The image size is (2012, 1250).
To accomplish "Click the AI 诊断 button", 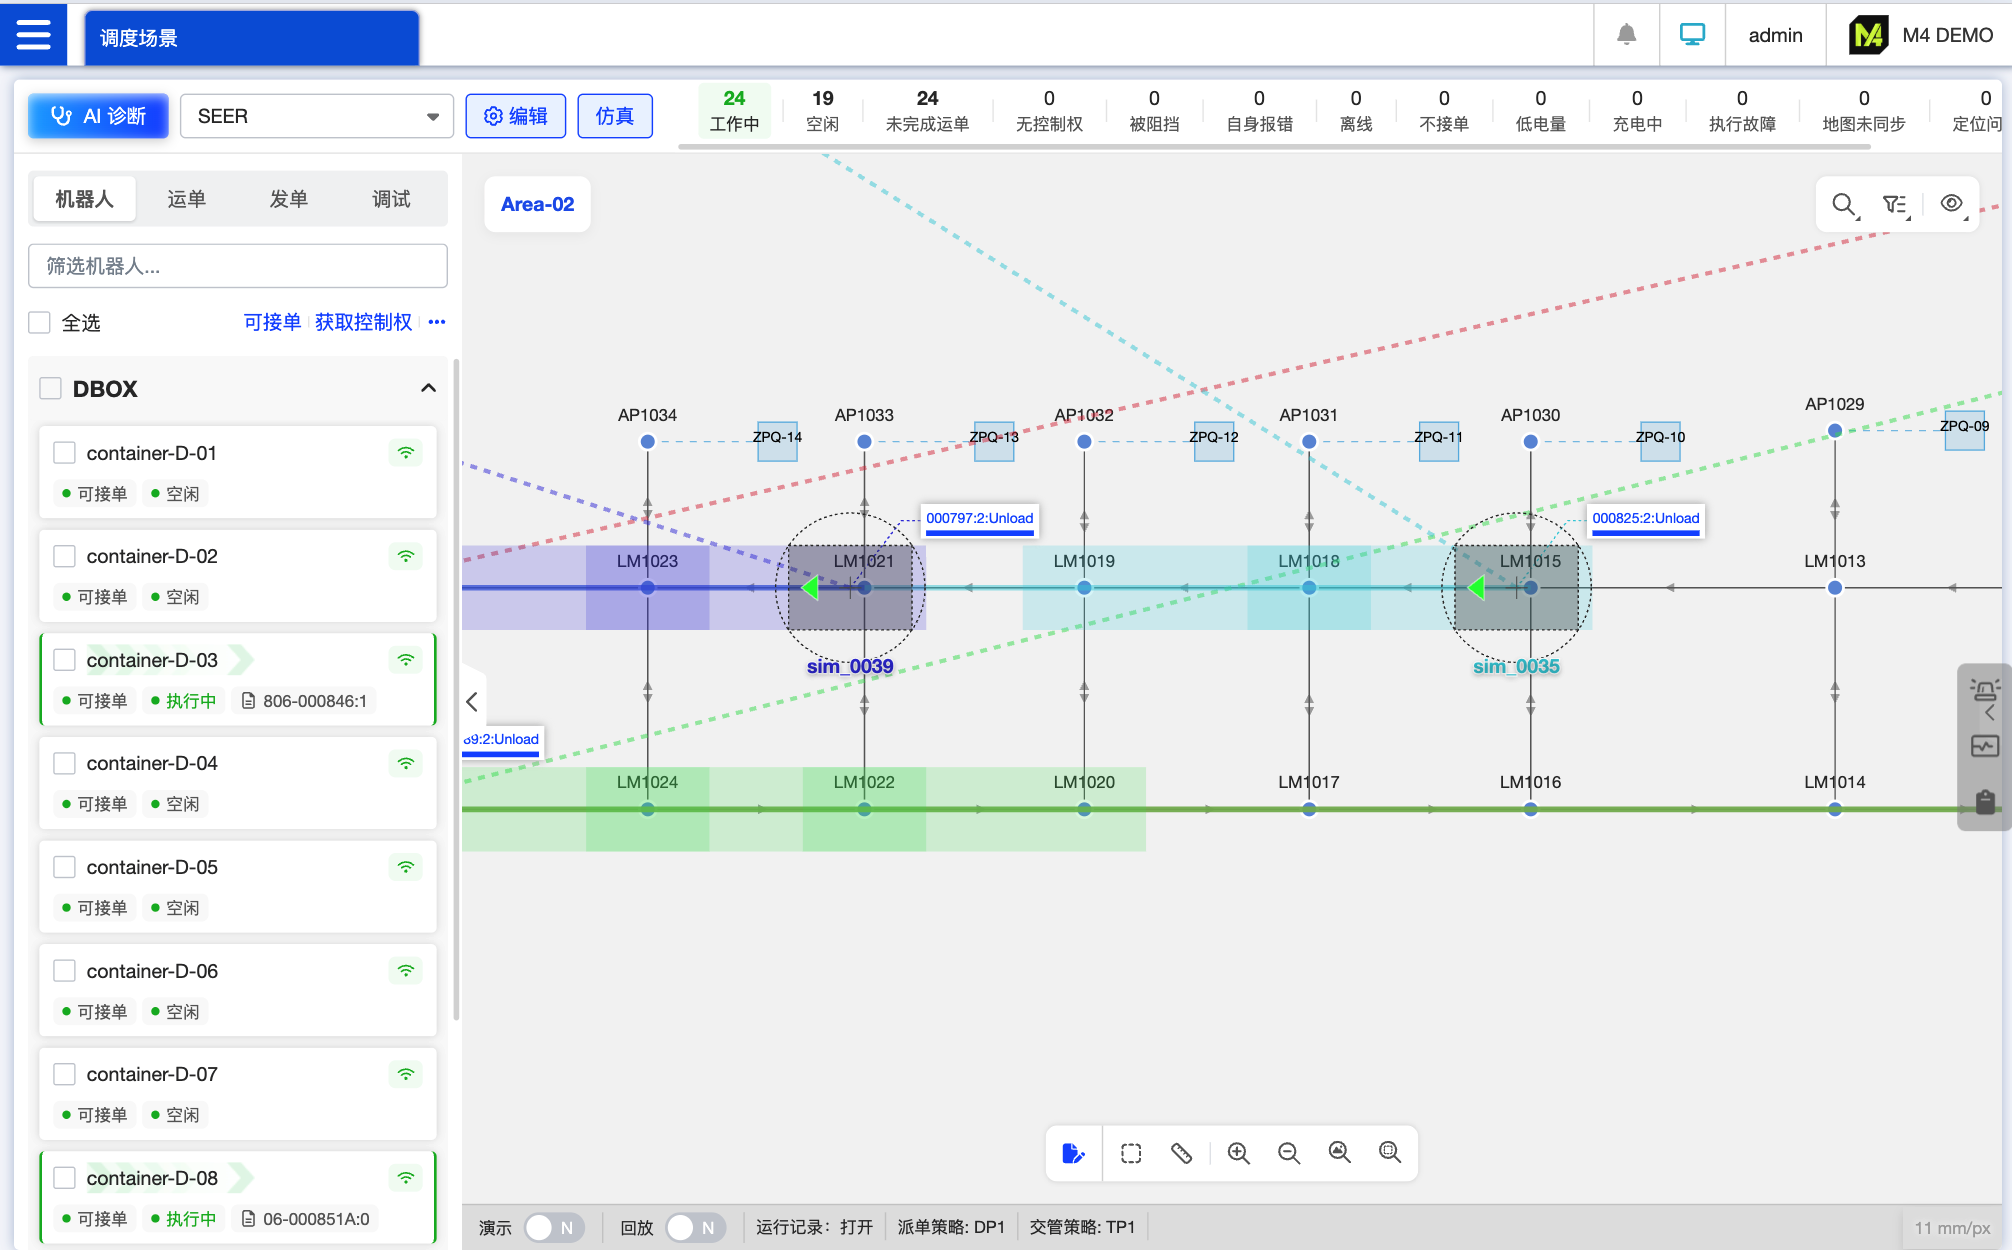I will (x=98, y=116).
